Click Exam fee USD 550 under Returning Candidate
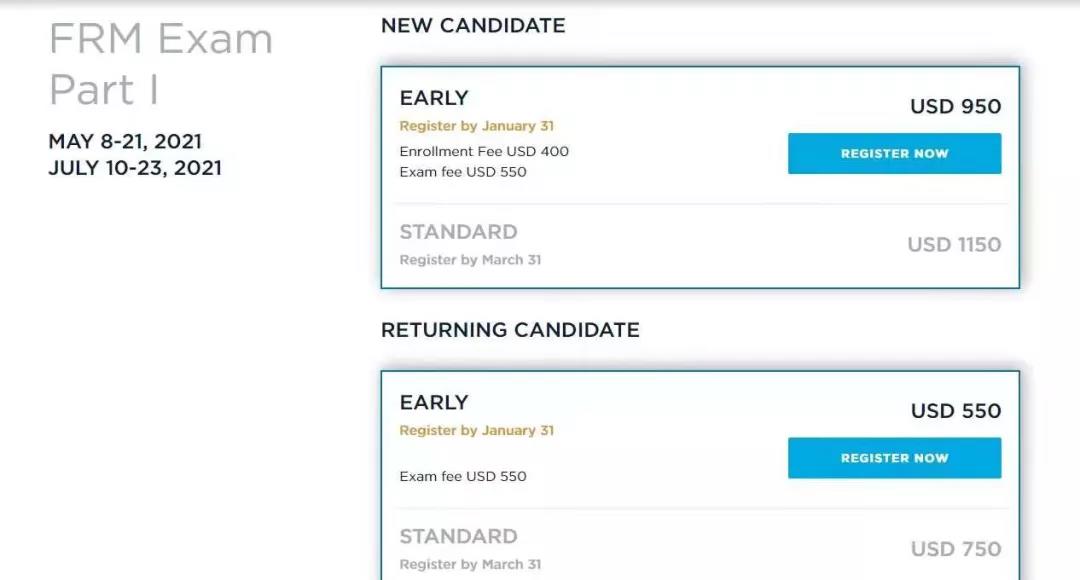The width and height of the screenshot is (1080, 580). [x=463, y=476]
